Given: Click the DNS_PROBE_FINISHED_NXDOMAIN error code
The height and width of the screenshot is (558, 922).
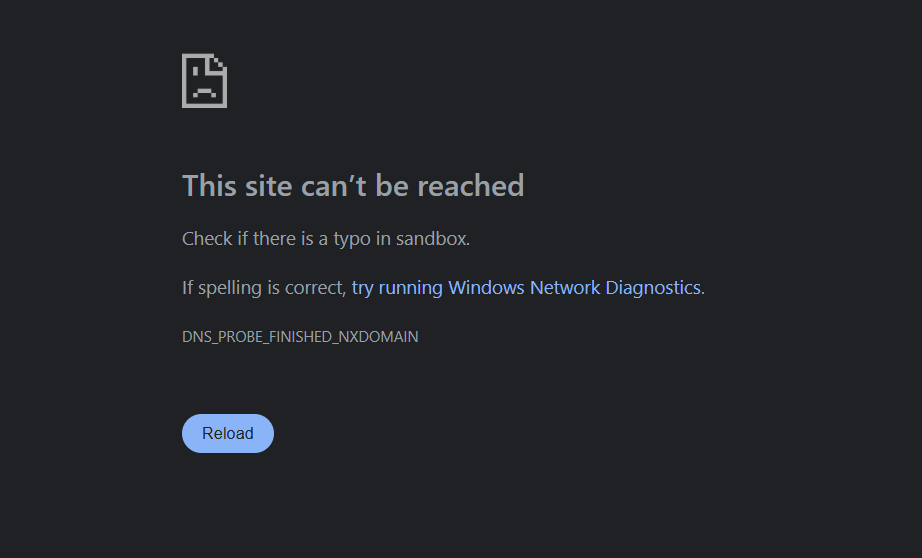Looking at the screenshot, I should click(x=300, y=337).
